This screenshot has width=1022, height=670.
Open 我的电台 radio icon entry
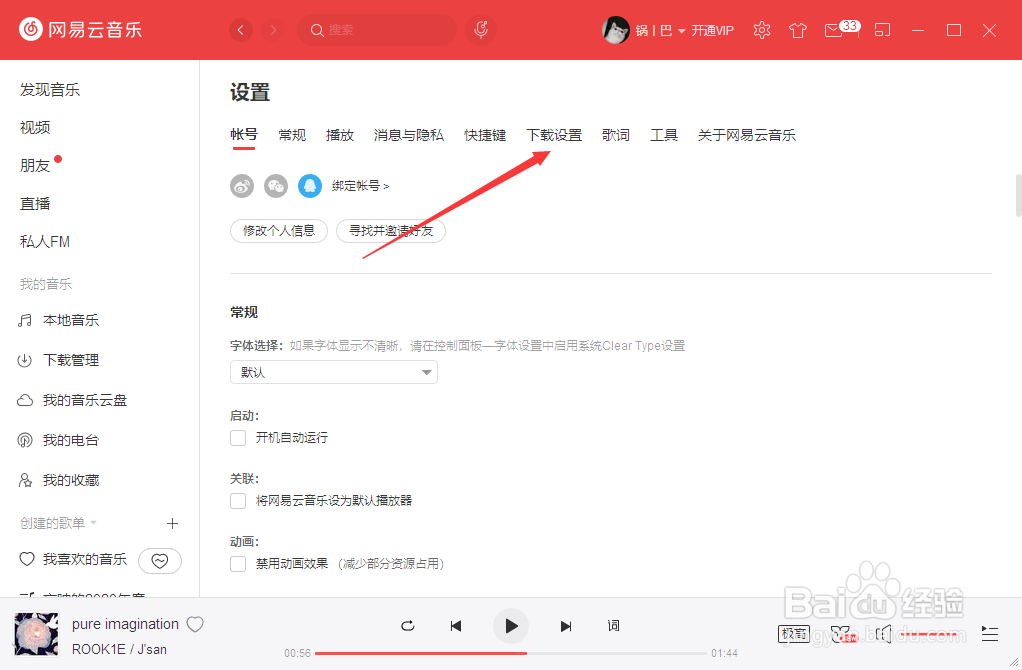pyautogui.click(x=59, y=440)
